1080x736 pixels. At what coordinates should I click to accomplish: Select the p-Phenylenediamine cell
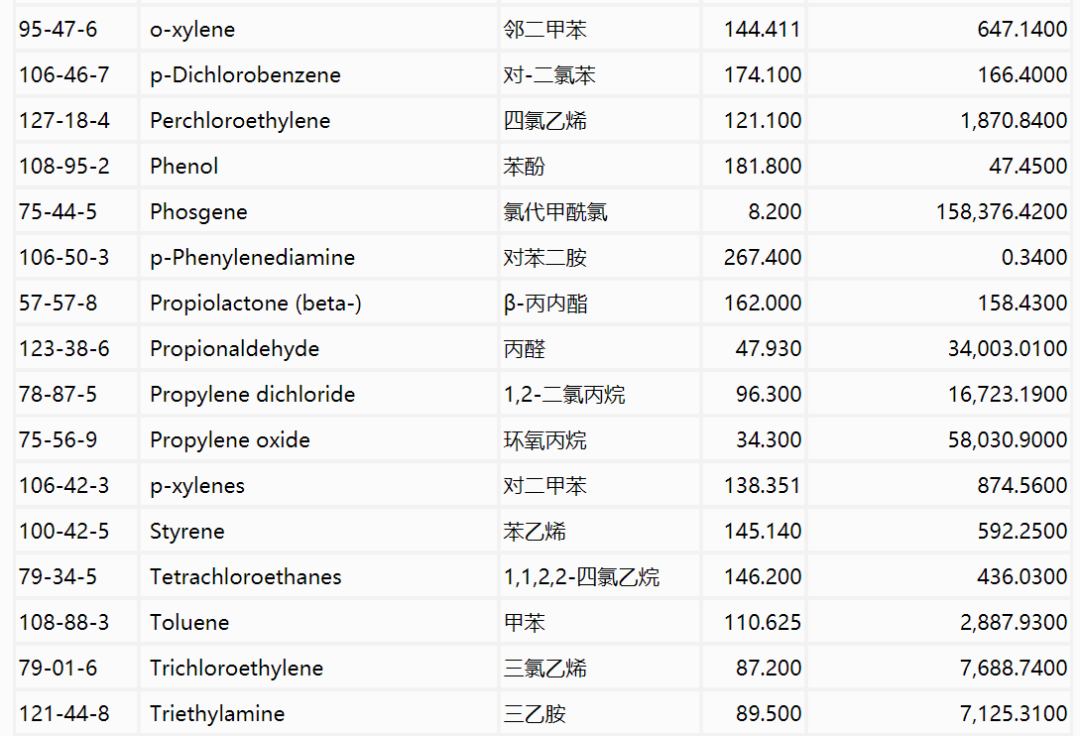252,258
